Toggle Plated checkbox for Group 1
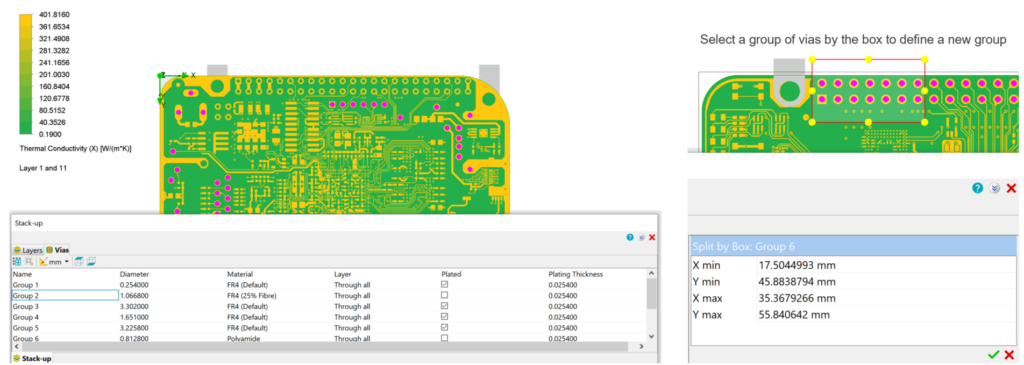The image size is (1024, 365). [445, 285]
